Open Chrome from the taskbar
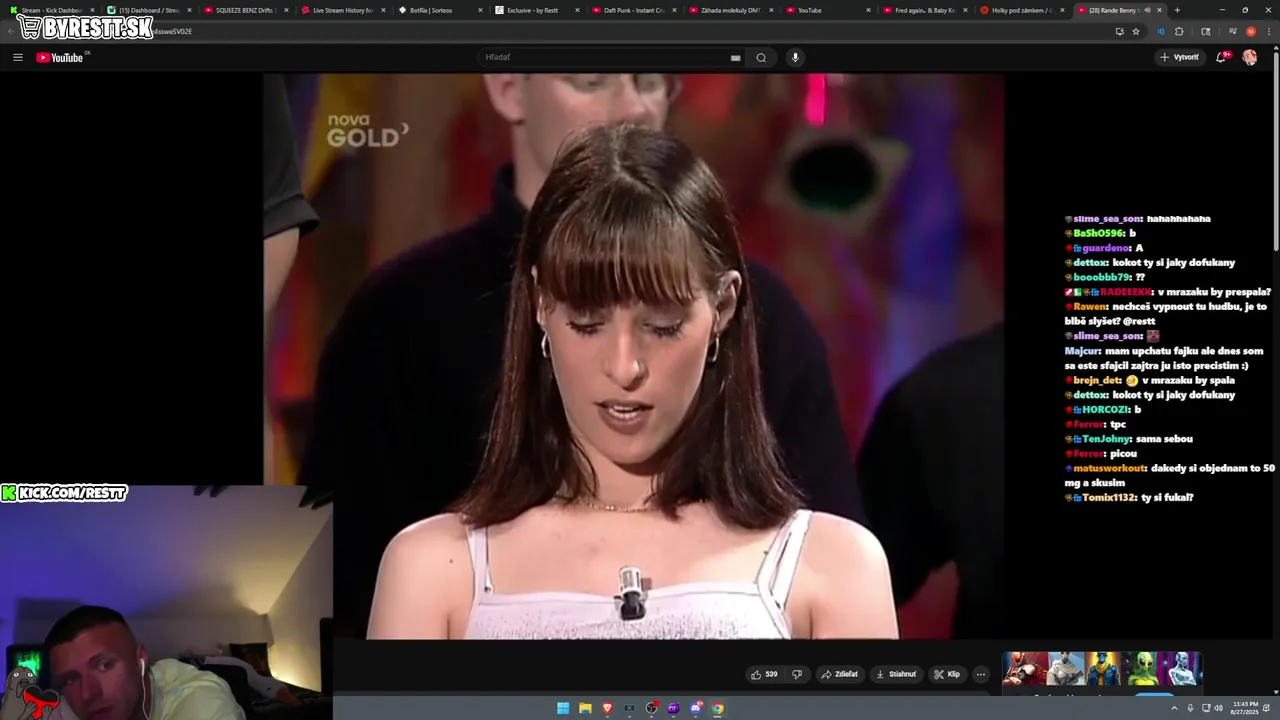 point(718,708)
